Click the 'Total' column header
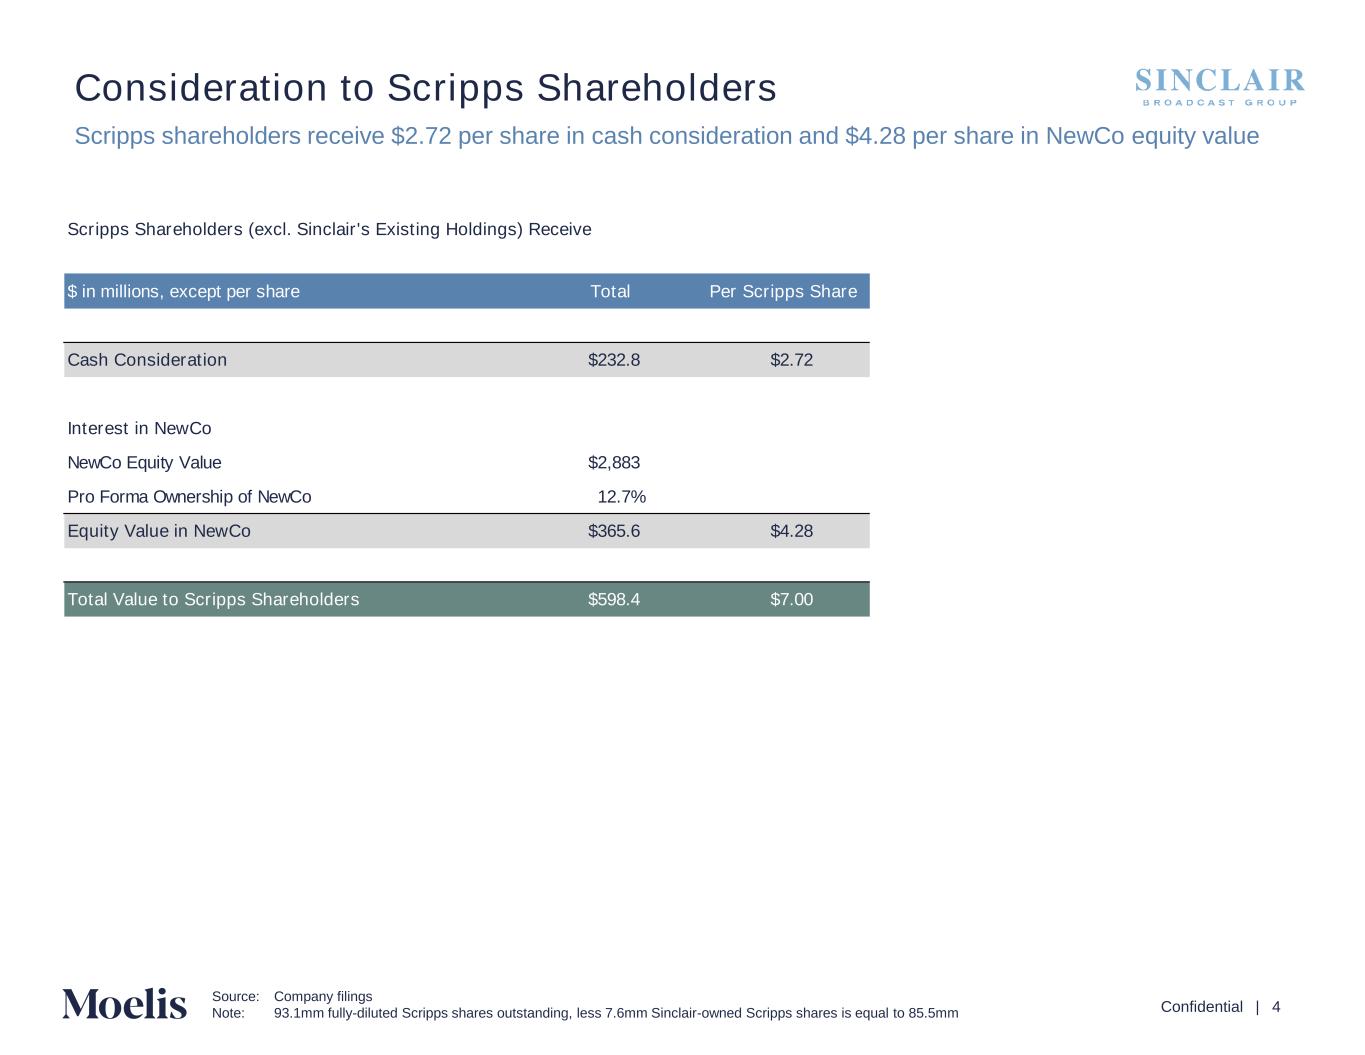 pyautogui.click(x=610, y=292)
